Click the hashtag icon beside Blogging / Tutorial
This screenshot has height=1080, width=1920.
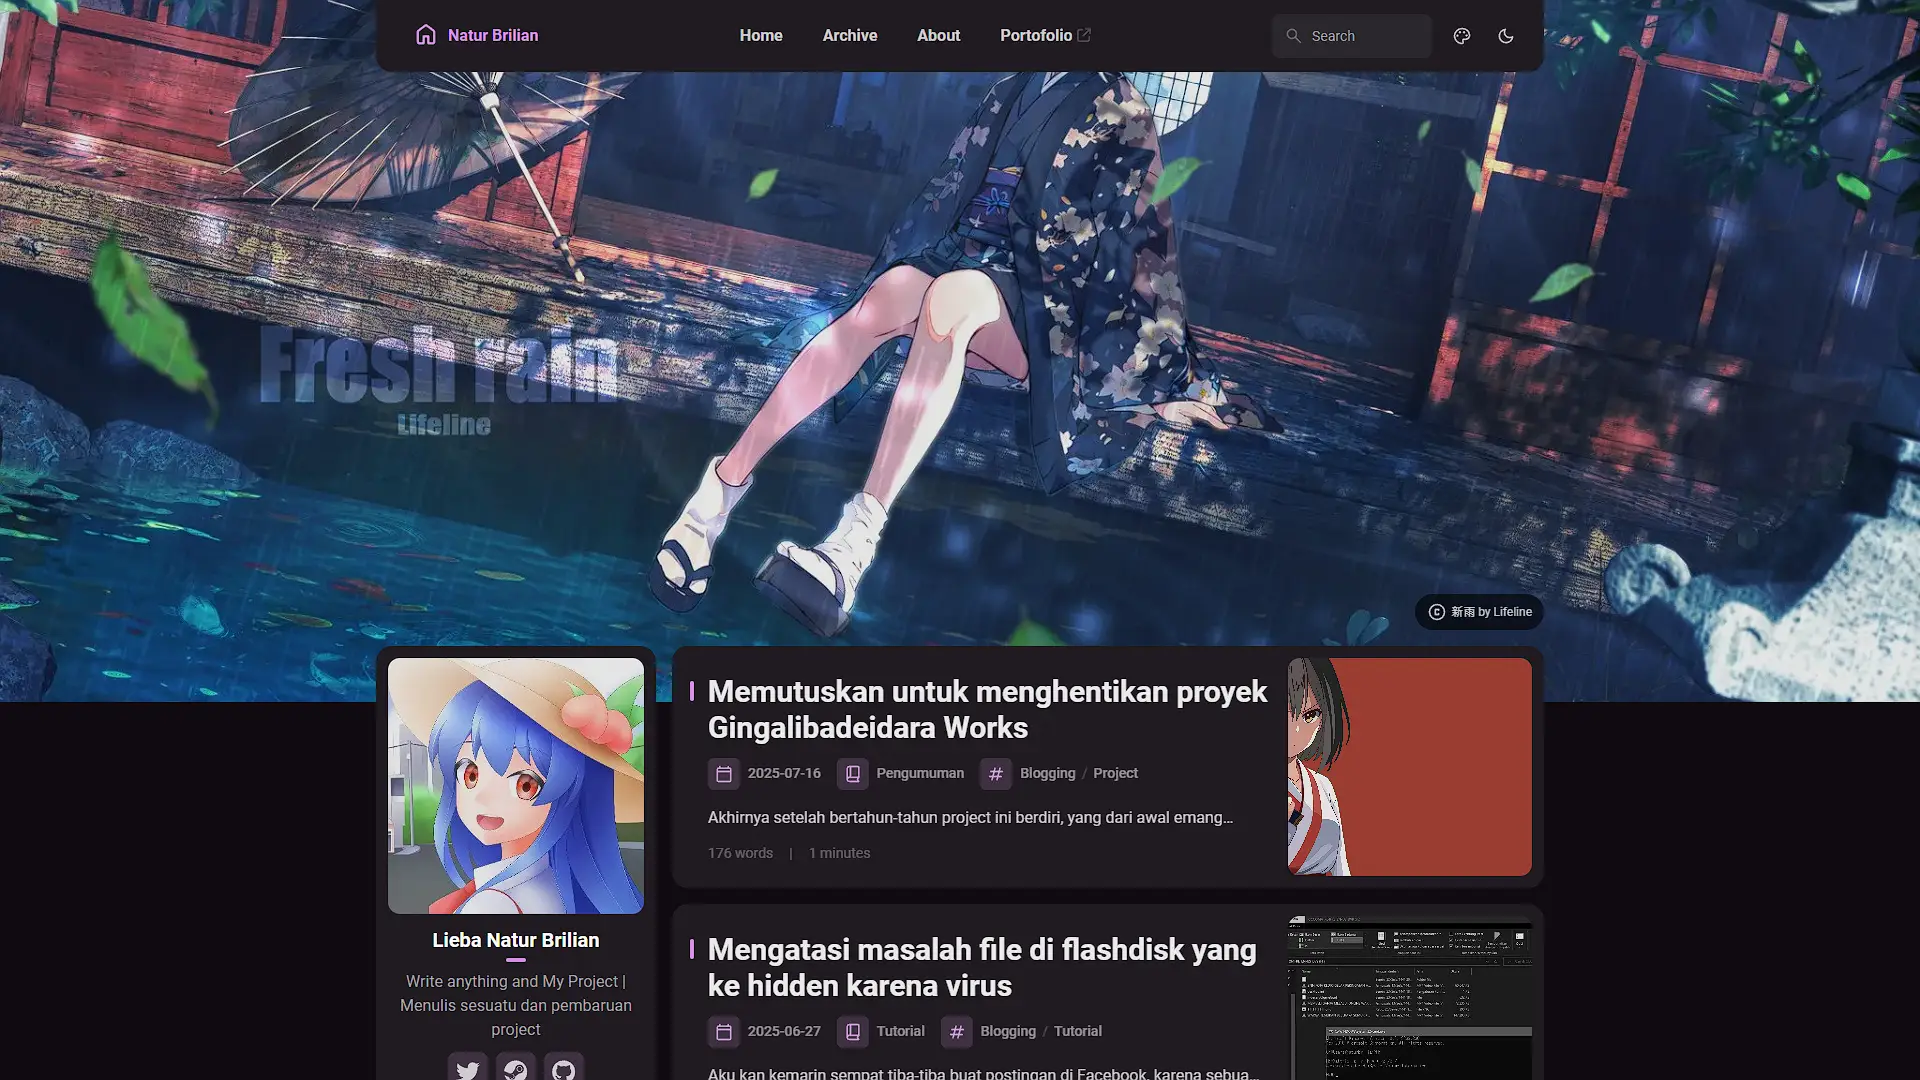tap(957, 1032)
